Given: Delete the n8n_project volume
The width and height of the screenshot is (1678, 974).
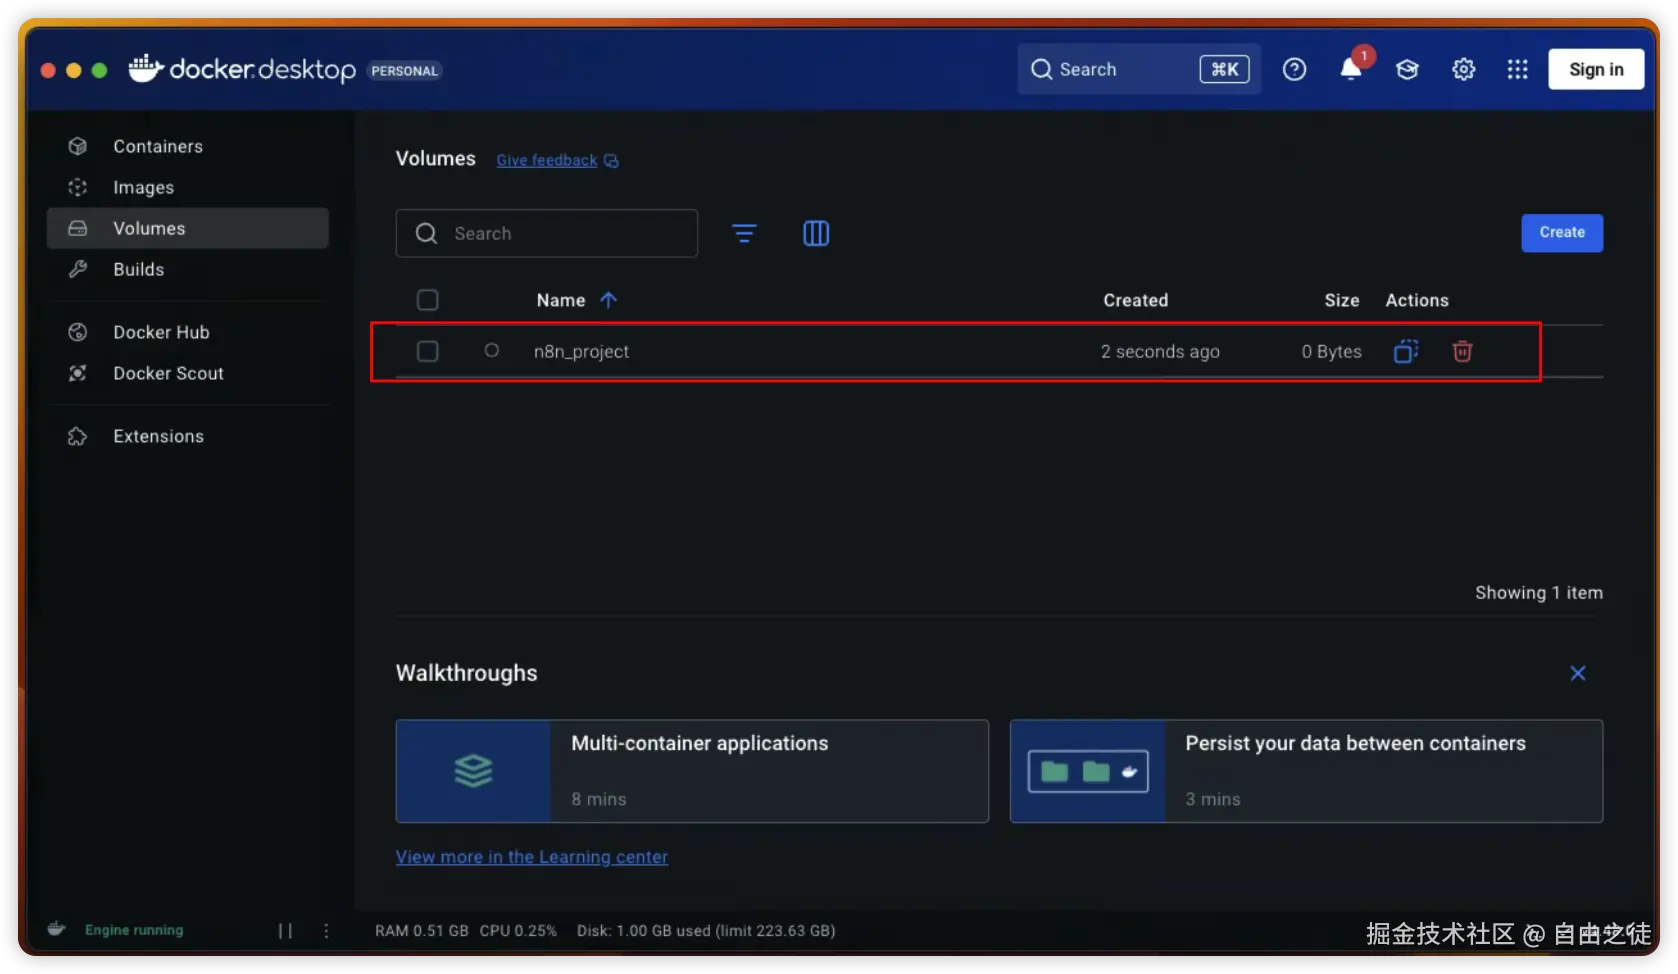Looking at the screenshot, I should point(1462,351).
